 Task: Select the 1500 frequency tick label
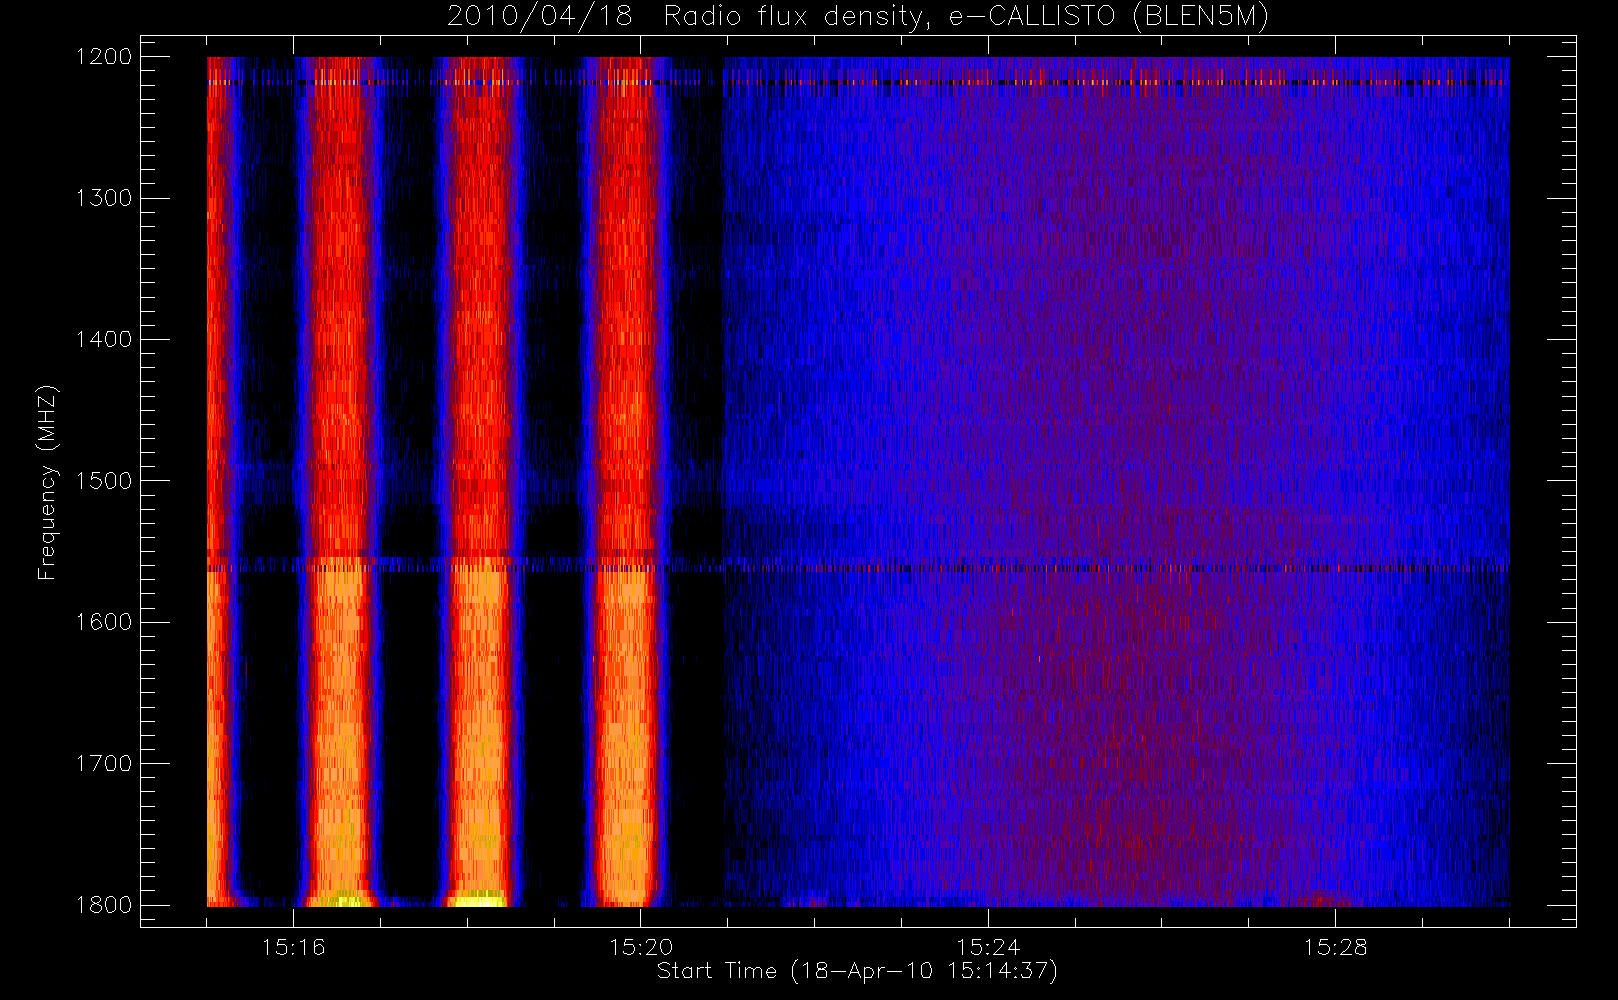104,481
